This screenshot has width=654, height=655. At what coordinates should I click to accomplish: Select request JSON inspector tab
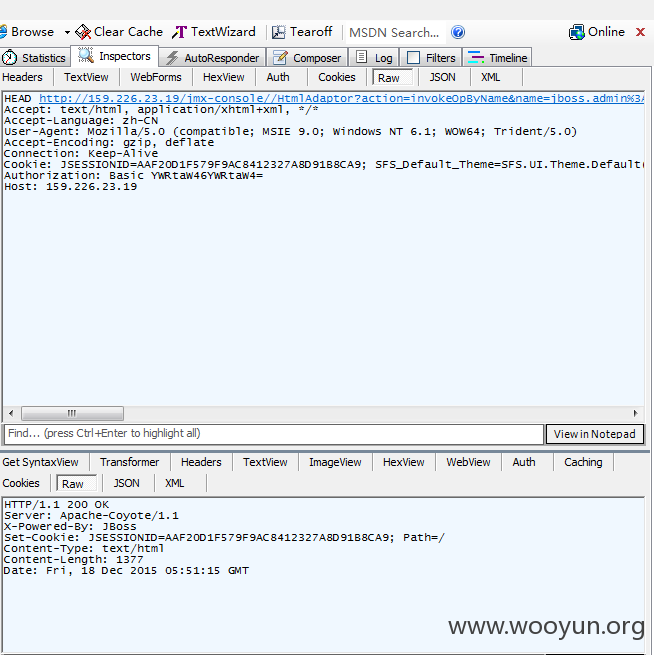(442, 77)
